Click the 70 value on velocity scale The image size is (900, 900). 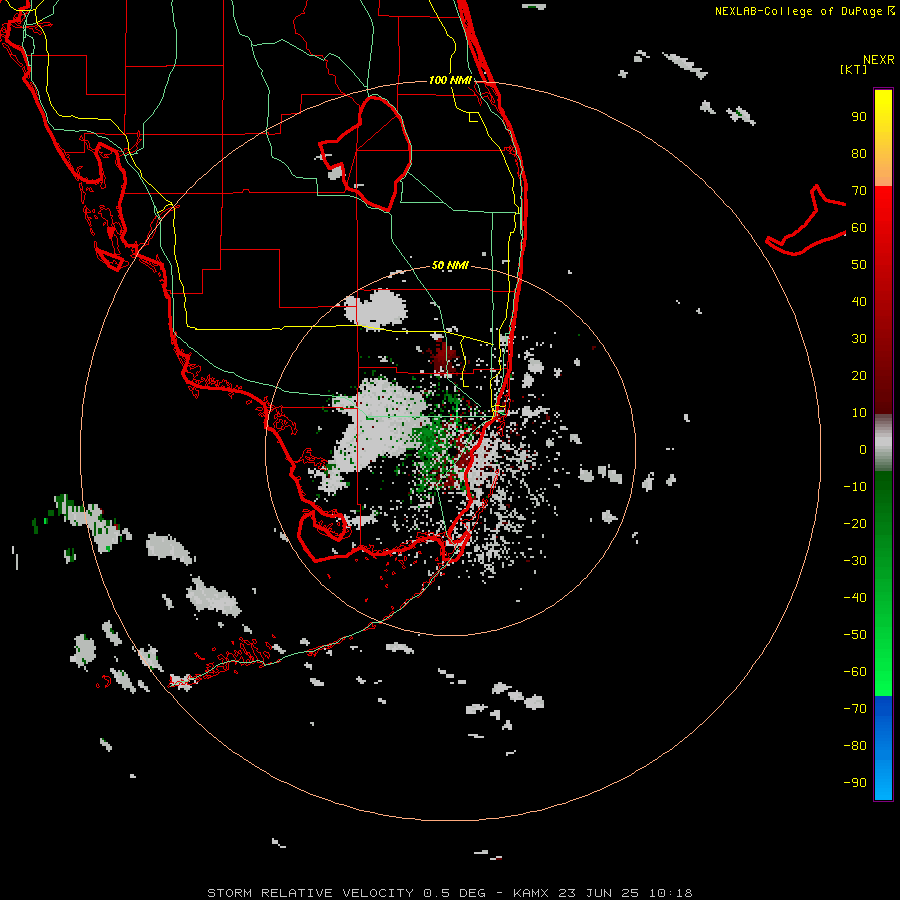tap(859, 191)
